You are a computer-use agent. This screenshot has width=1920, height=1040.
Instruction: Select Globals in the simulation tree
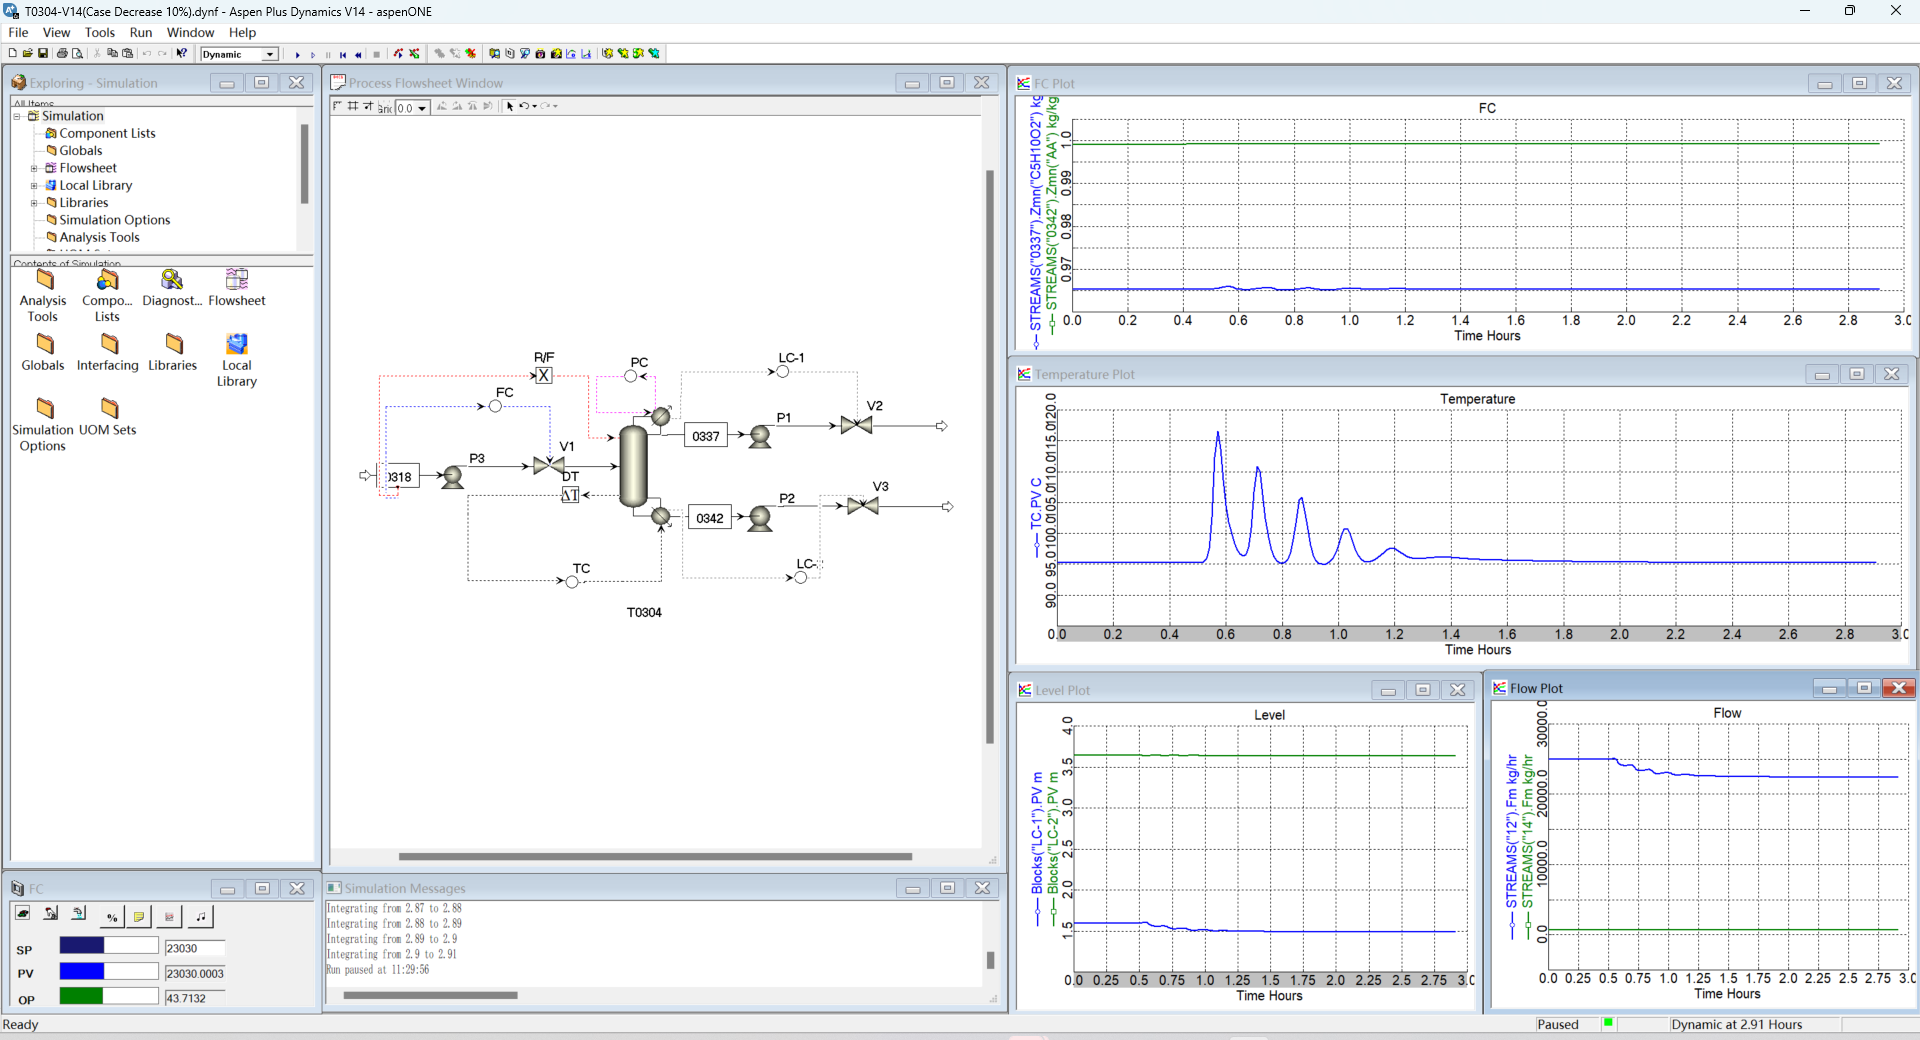pyautogui.click(x=80, y=150)
